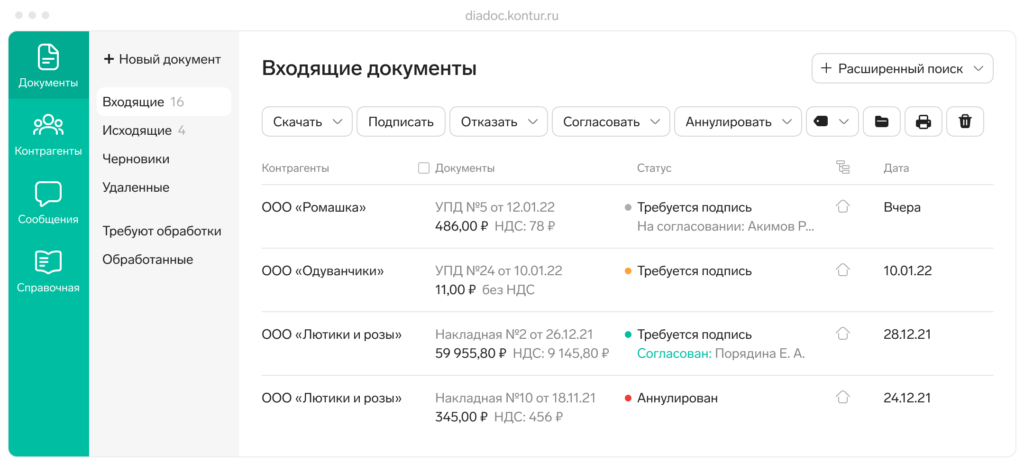1024x465 pixels.
Task: Expand the Скачать dropdown
Action: 307,122
